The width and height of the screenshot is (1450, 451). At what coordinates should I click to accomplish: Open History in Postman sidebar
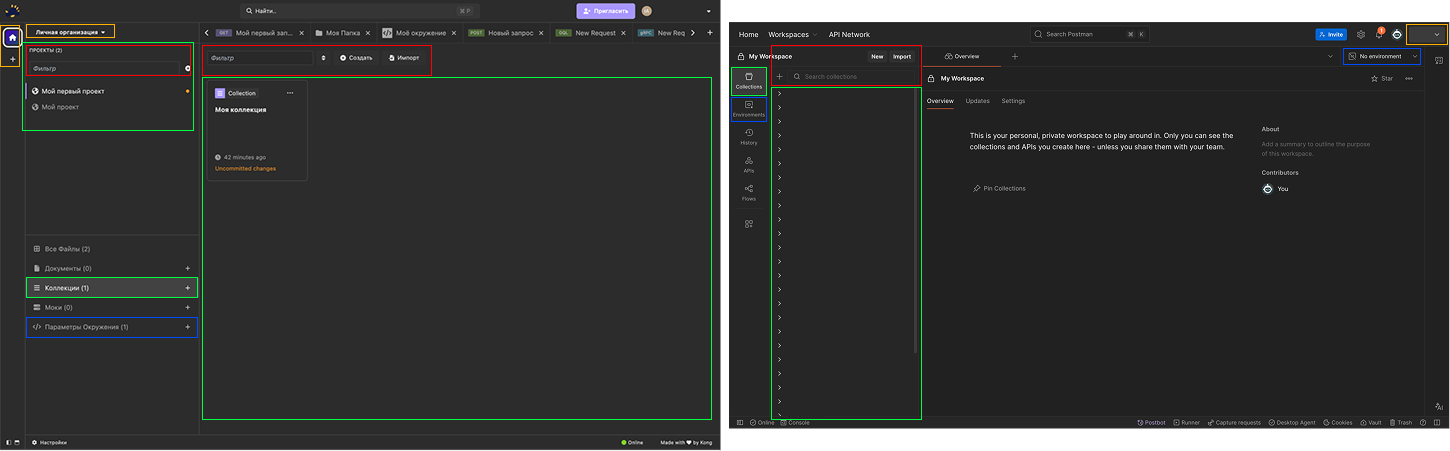(749, 137)
